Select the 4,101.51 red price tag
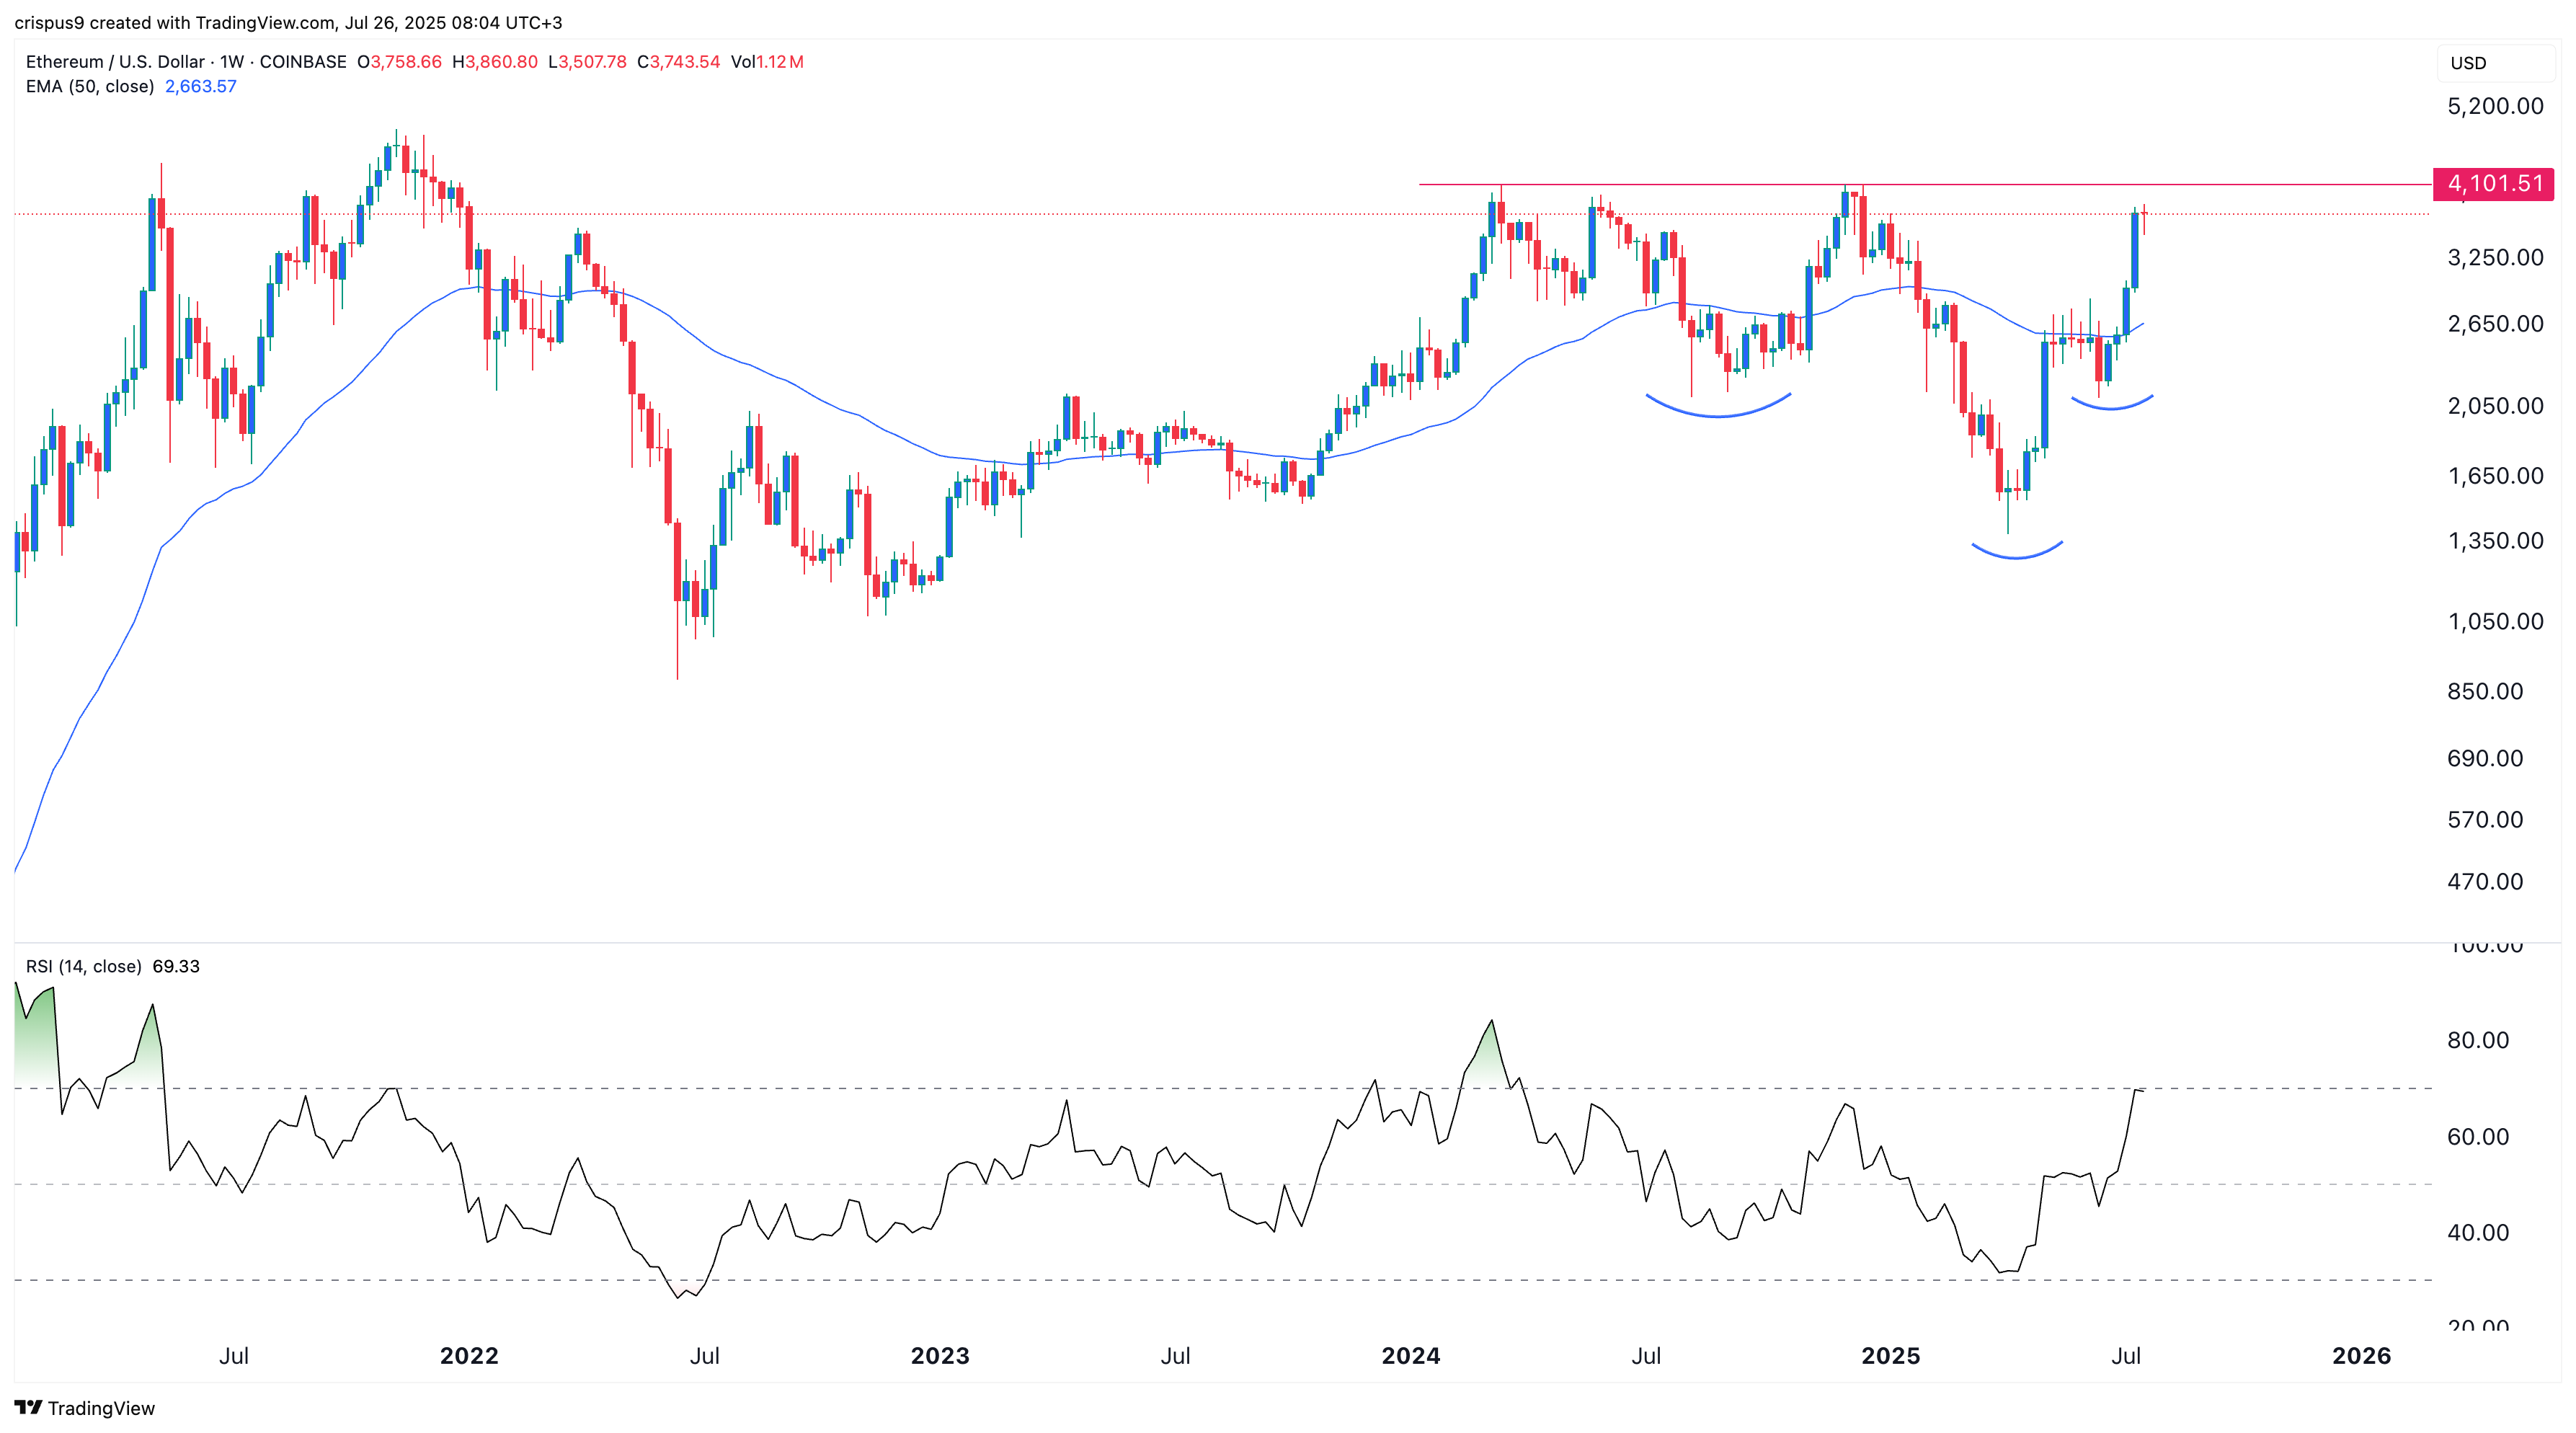Image resolution: width=2576 pixels, height=1433 pixels. (x=2493, y=184)
